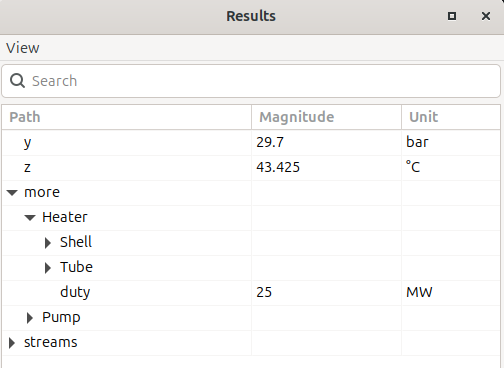Select the Tube row label
The height and width of the screenshot is (368, 504).
76,267
